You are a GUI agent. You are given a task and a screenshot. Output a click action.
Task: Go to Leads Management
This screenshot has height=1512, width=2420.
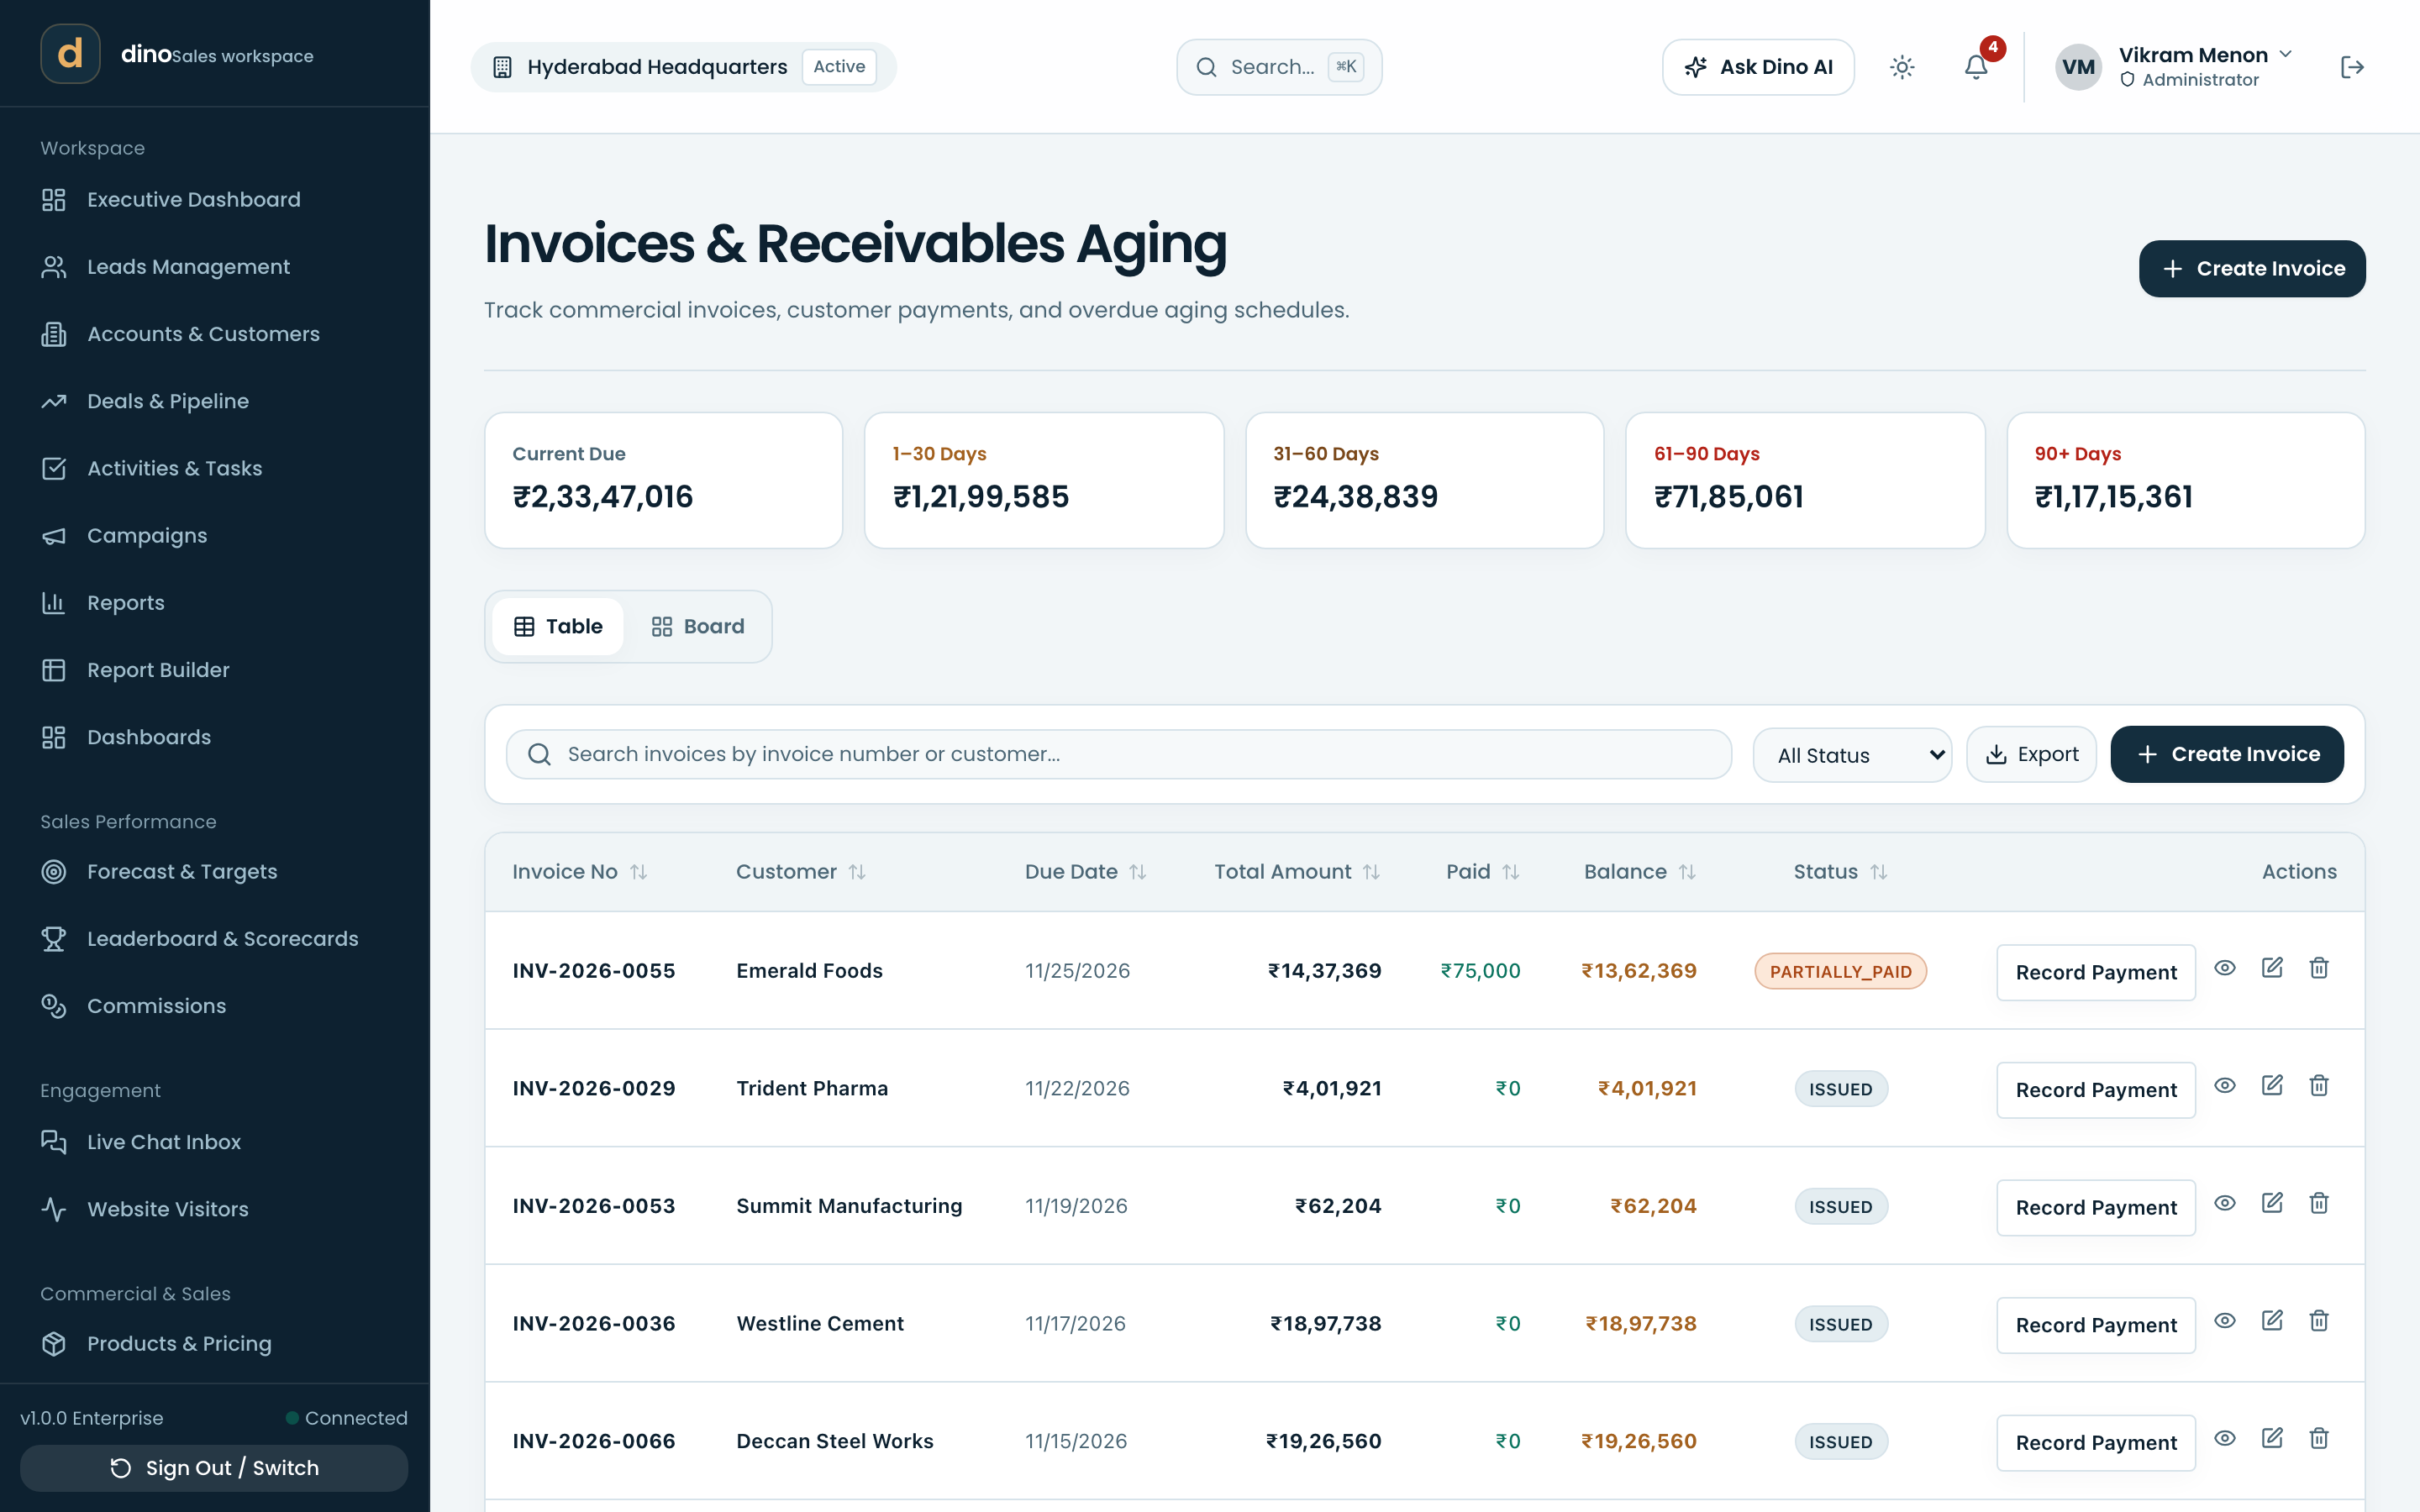[215, 267]
